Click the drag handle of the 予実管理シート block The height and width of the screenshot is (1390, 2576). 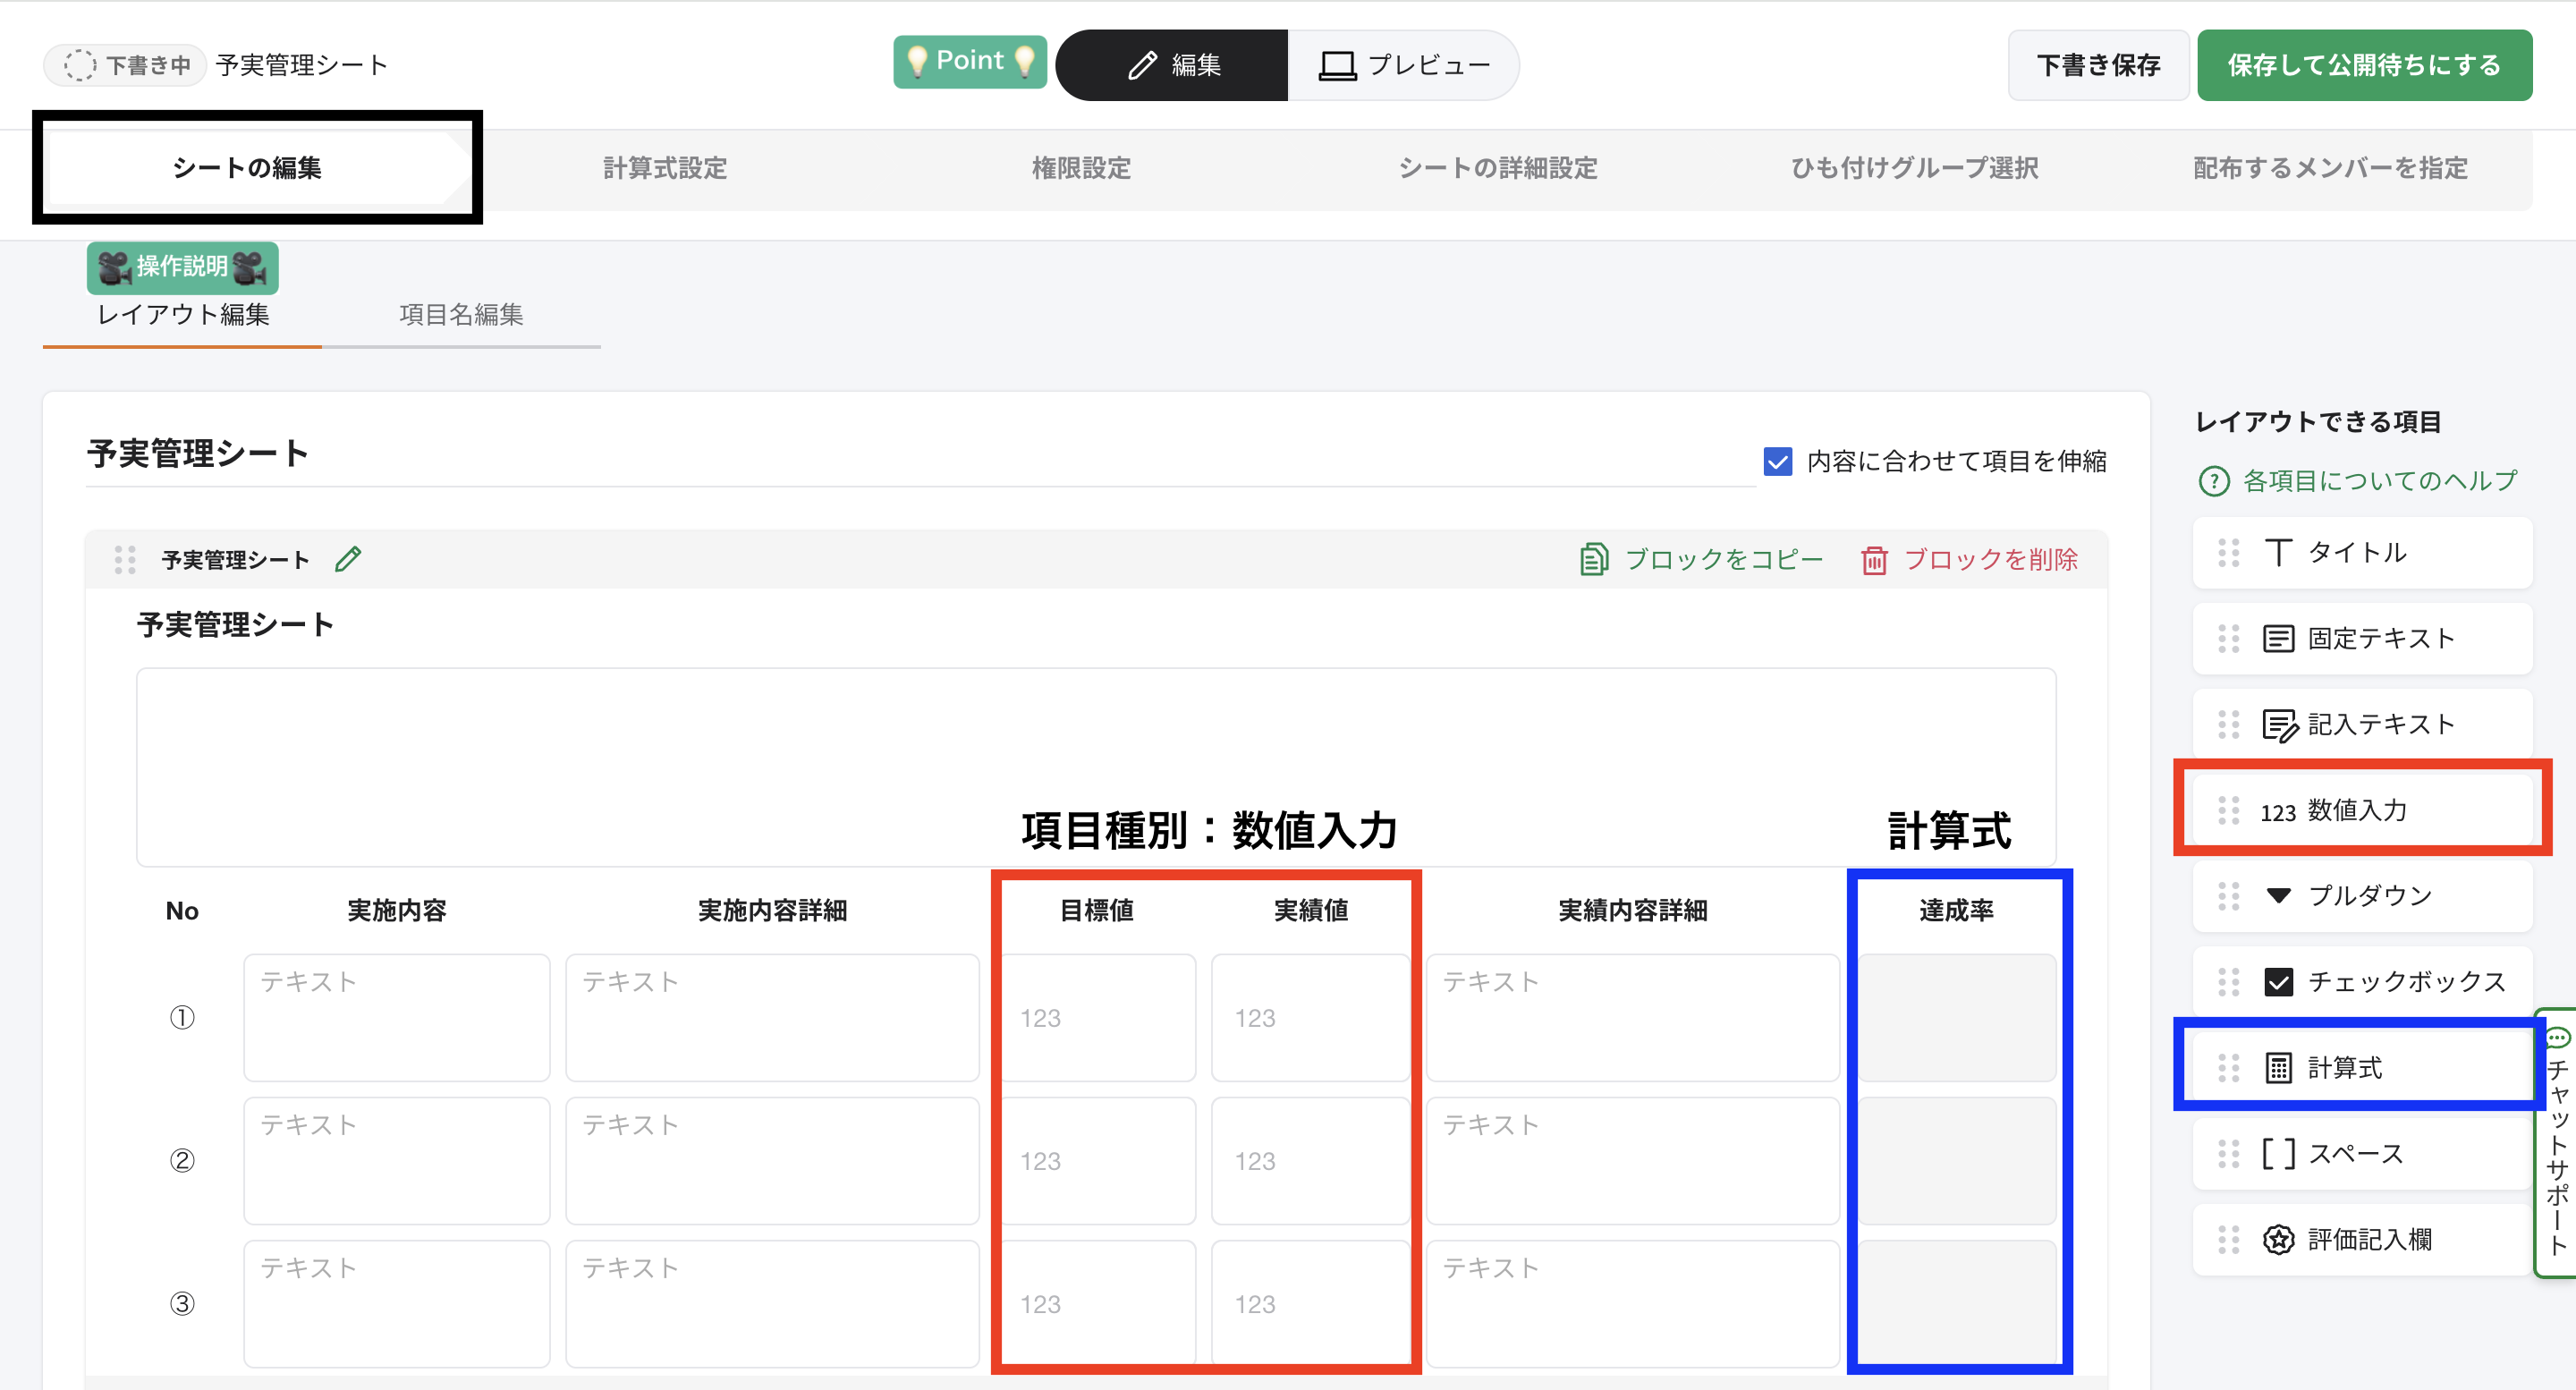pyautogui.click(x=125, y=560)
